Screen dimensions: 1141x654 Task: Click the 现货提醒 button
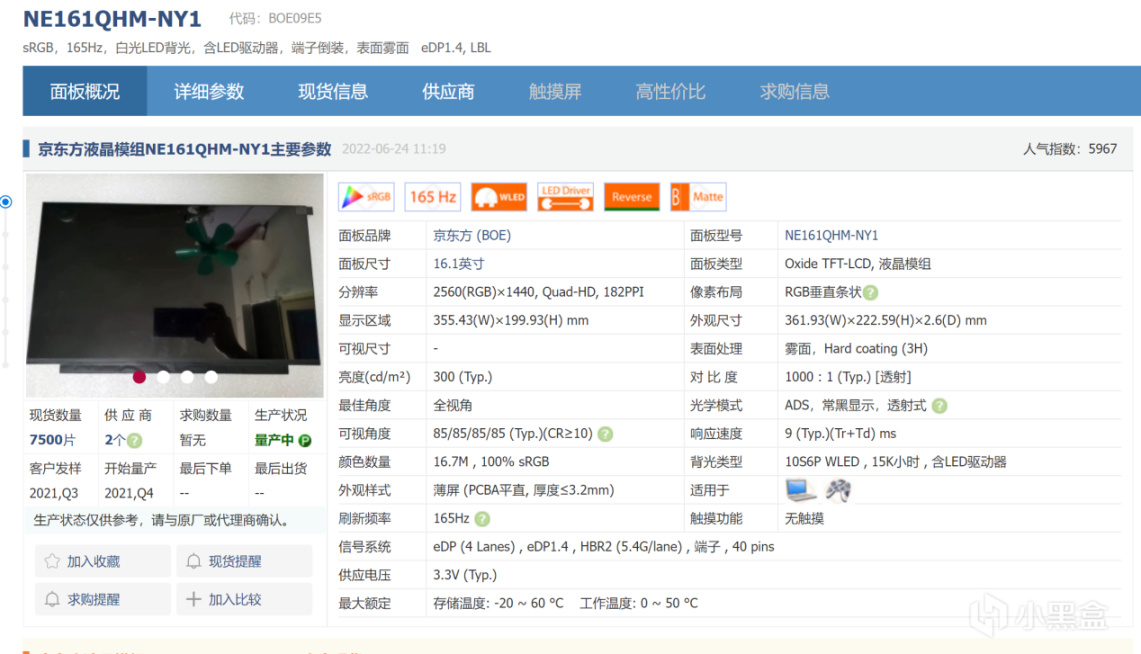click(244, 561)
